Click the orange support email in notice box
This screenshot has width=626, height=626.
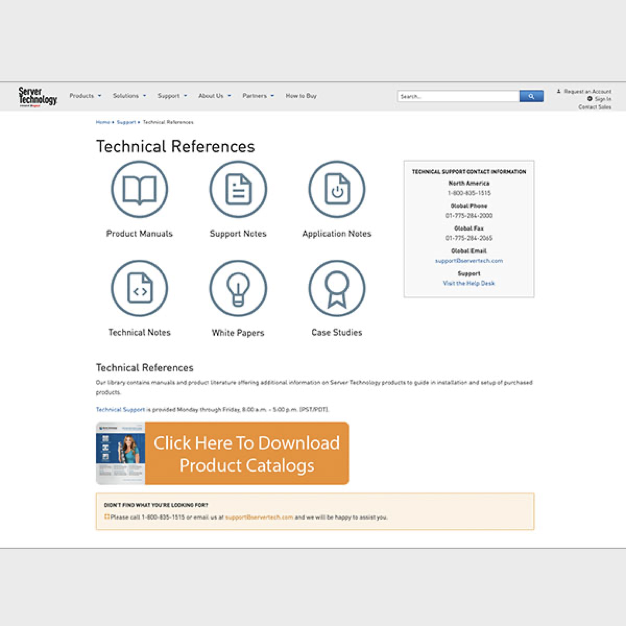(259, 517)
